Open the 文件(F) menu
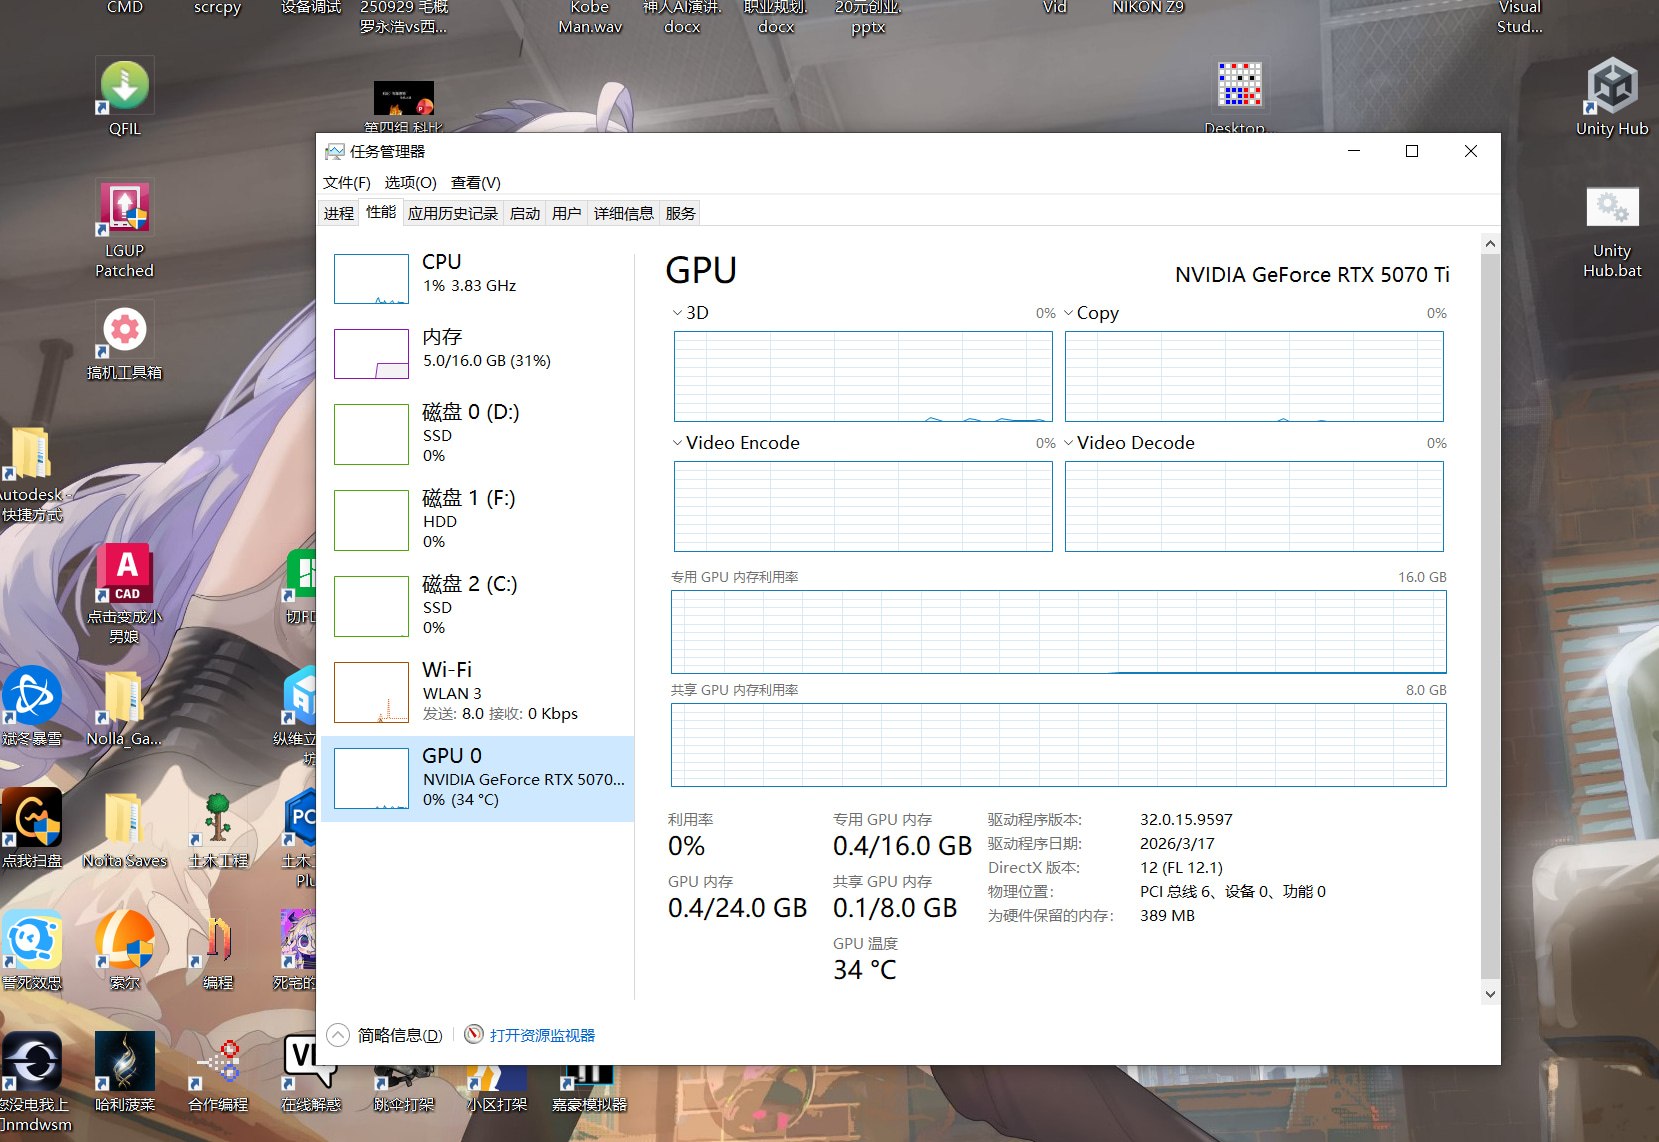The image size is (1659, 1142). 346,182
